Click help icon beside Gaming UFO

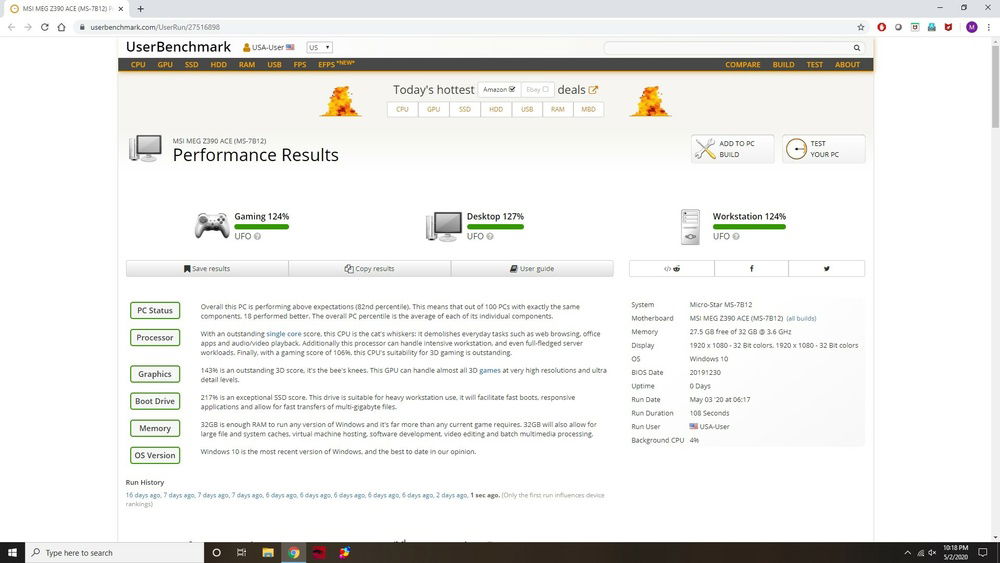[x=258, y=237]
